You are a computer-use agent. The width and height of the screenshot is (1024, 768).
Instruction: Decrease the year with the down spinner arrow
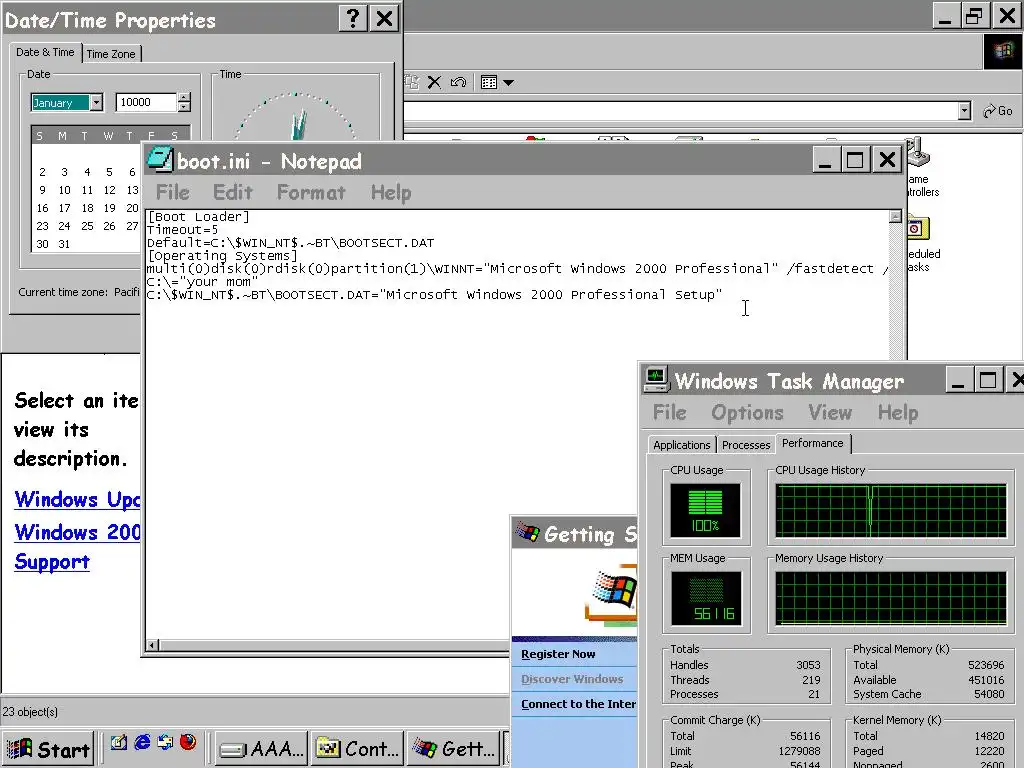(x=184, y=106)
